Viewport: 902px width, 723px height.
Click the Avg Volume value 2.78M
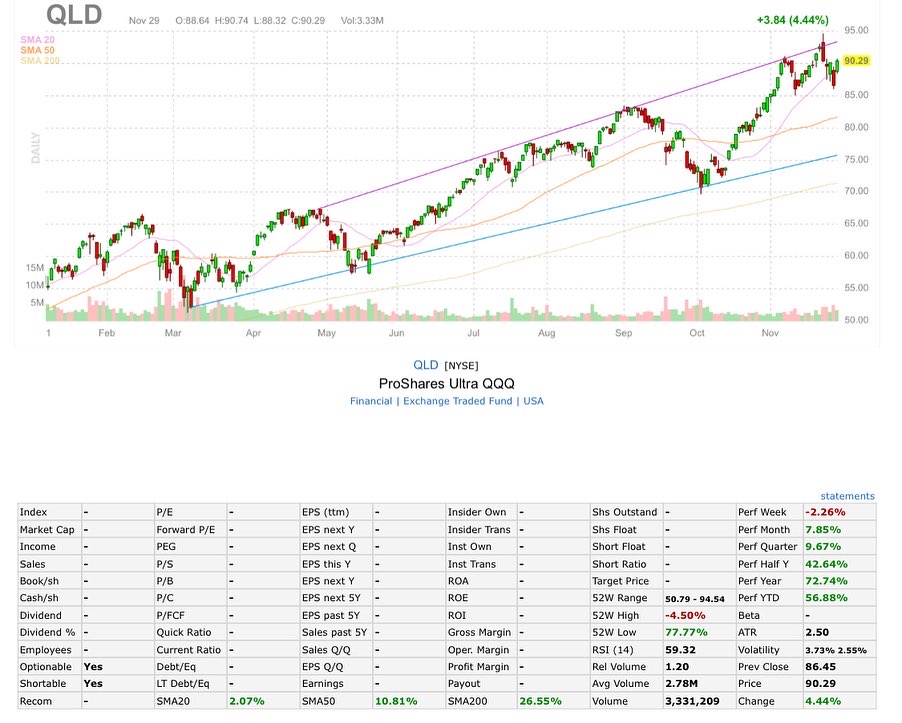681,683
